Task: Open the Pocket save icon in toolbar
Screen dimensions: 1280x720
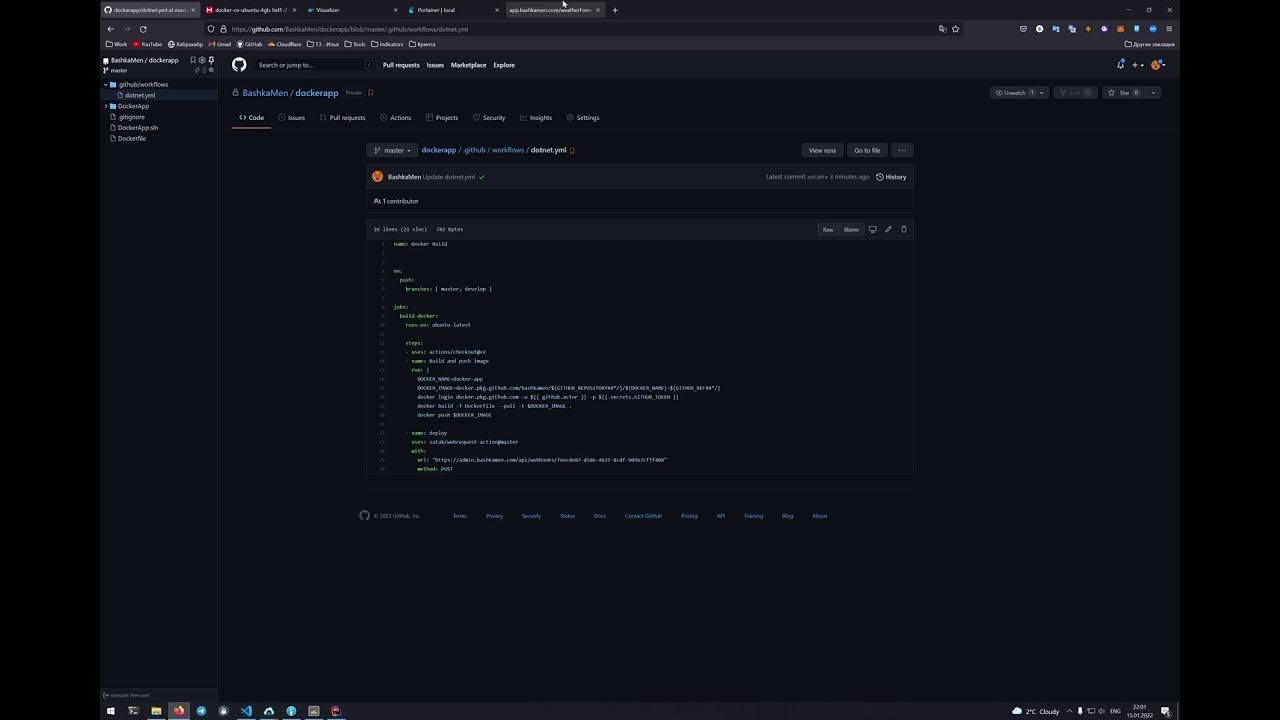Action: tap(1023, 29)
